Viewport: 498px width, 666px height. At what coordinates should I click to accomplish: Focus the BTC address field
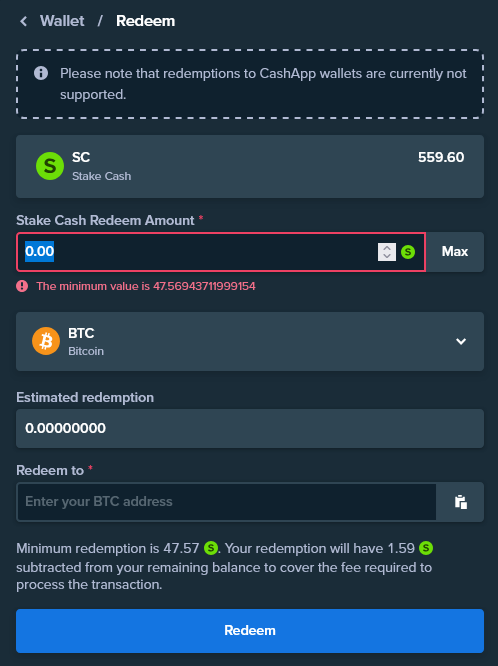pos(226,502)
